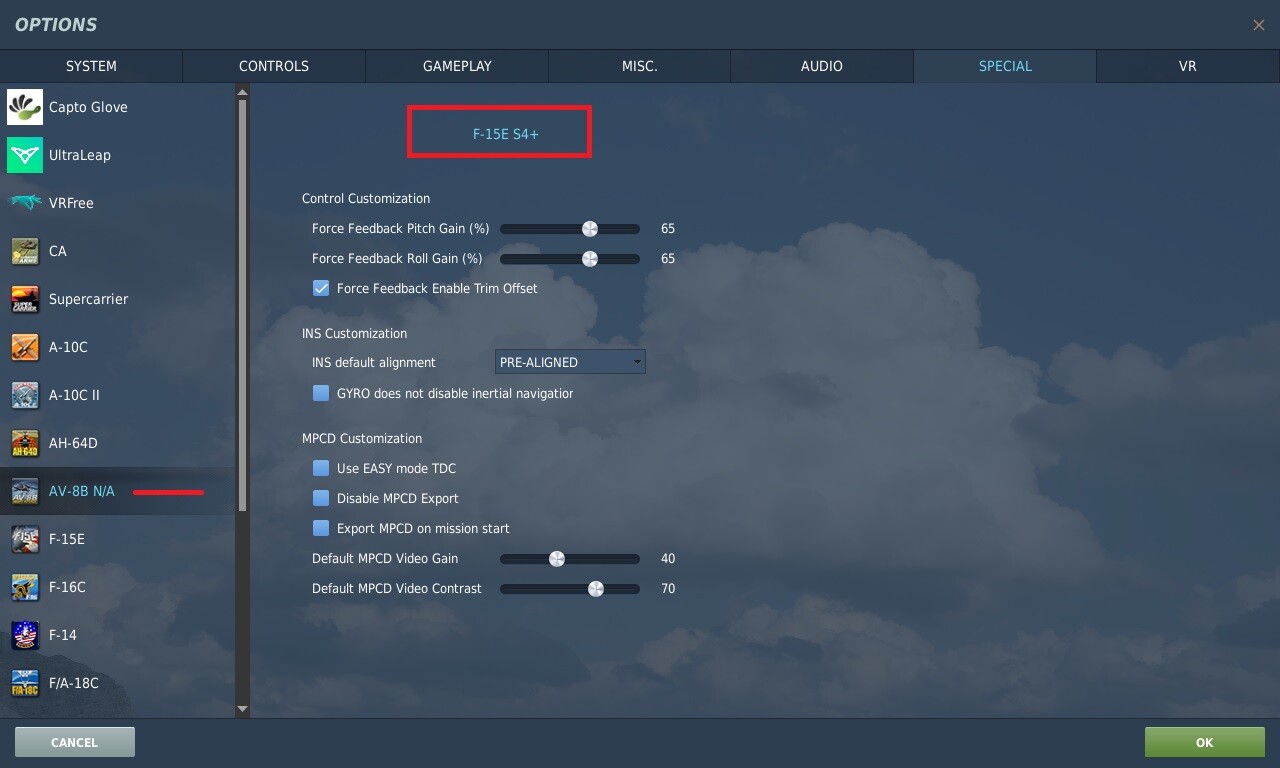Select Capto Glove in the module list
This screenshot has height=768, width=1280.
[x=118, y=107]
